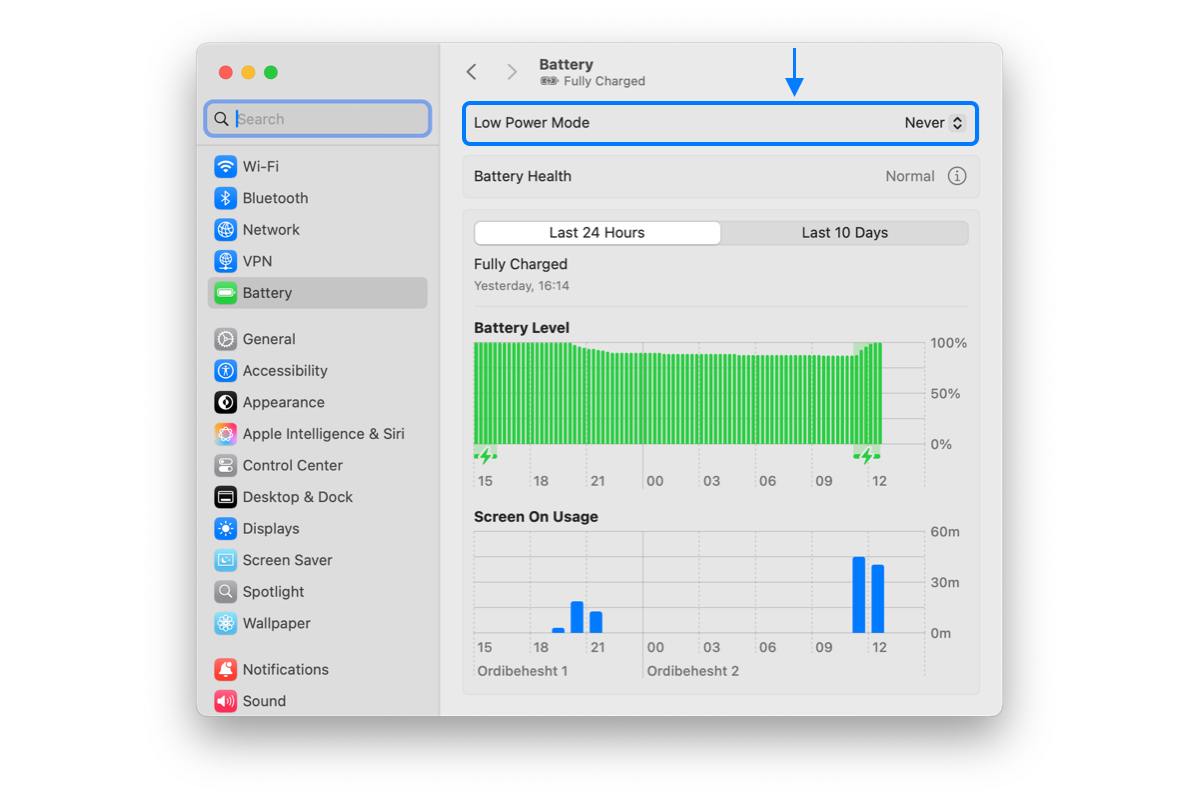The height and width of the screenshot is (800, 1200).
Task: Click the Ordibehesht 2 date label
Action: click(693, 671)
